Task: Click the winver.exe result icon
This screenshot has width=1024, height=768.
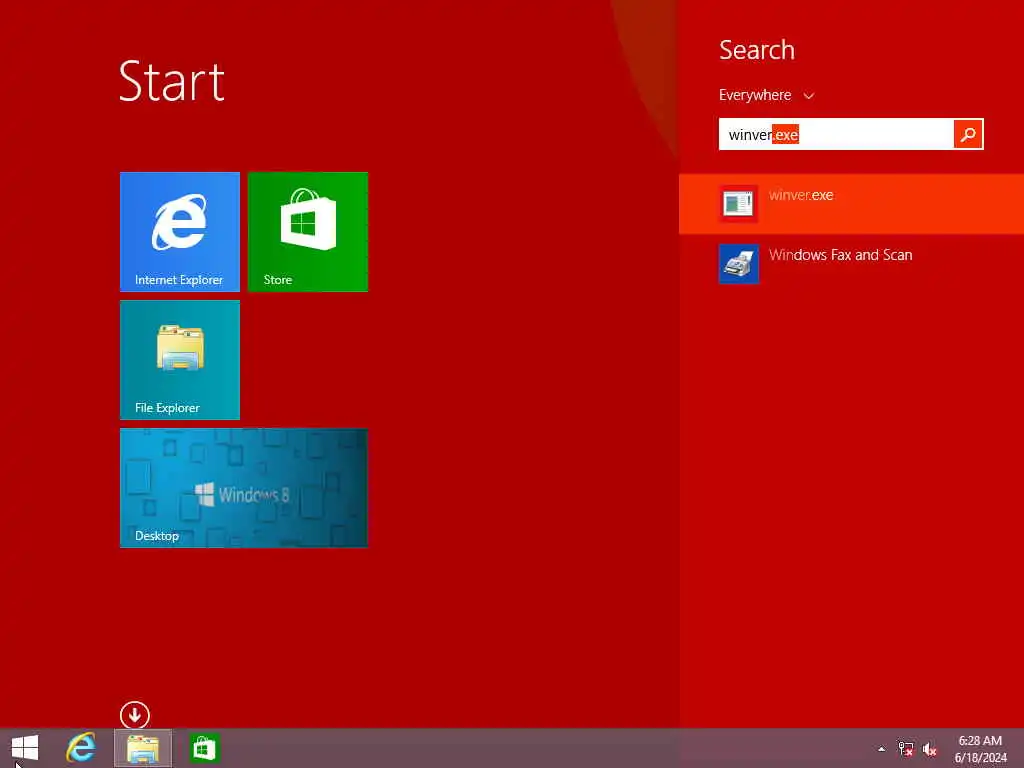Action: tap(739, 204)
